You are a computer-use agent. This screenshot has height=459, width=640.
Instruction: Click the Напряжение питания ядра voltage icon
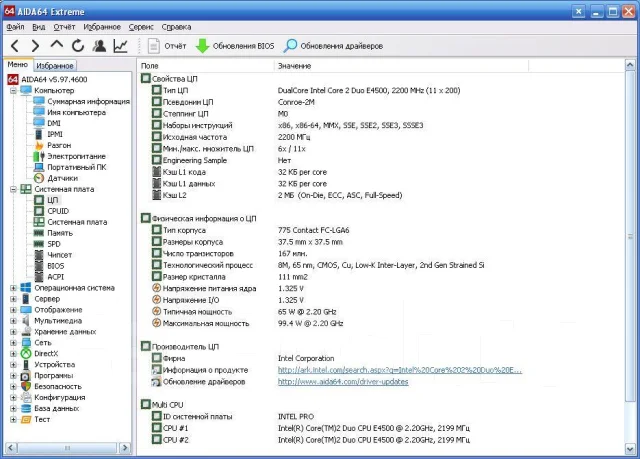click(156, 288)
